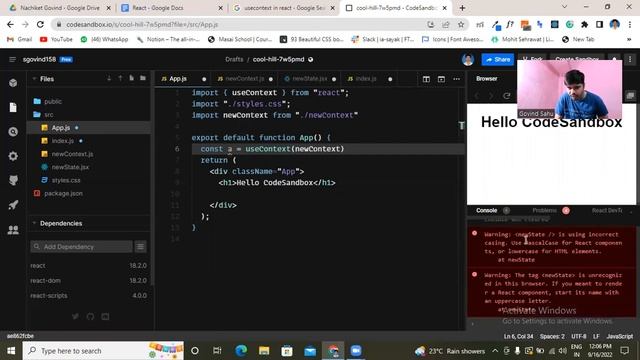Click JavaScript language mode in status bar
Viewport: 640px width, 360px height.
(x=620, y=336)
